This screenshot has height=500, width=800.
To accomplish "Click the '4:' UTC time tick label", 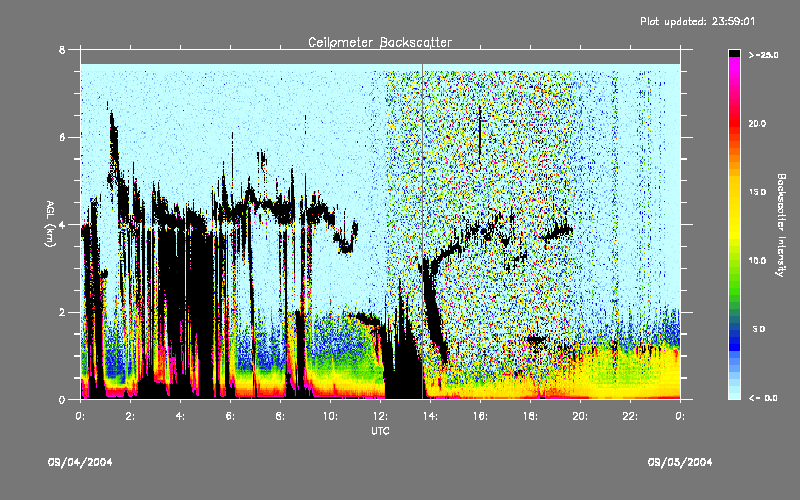I will (x=180, y=416).
